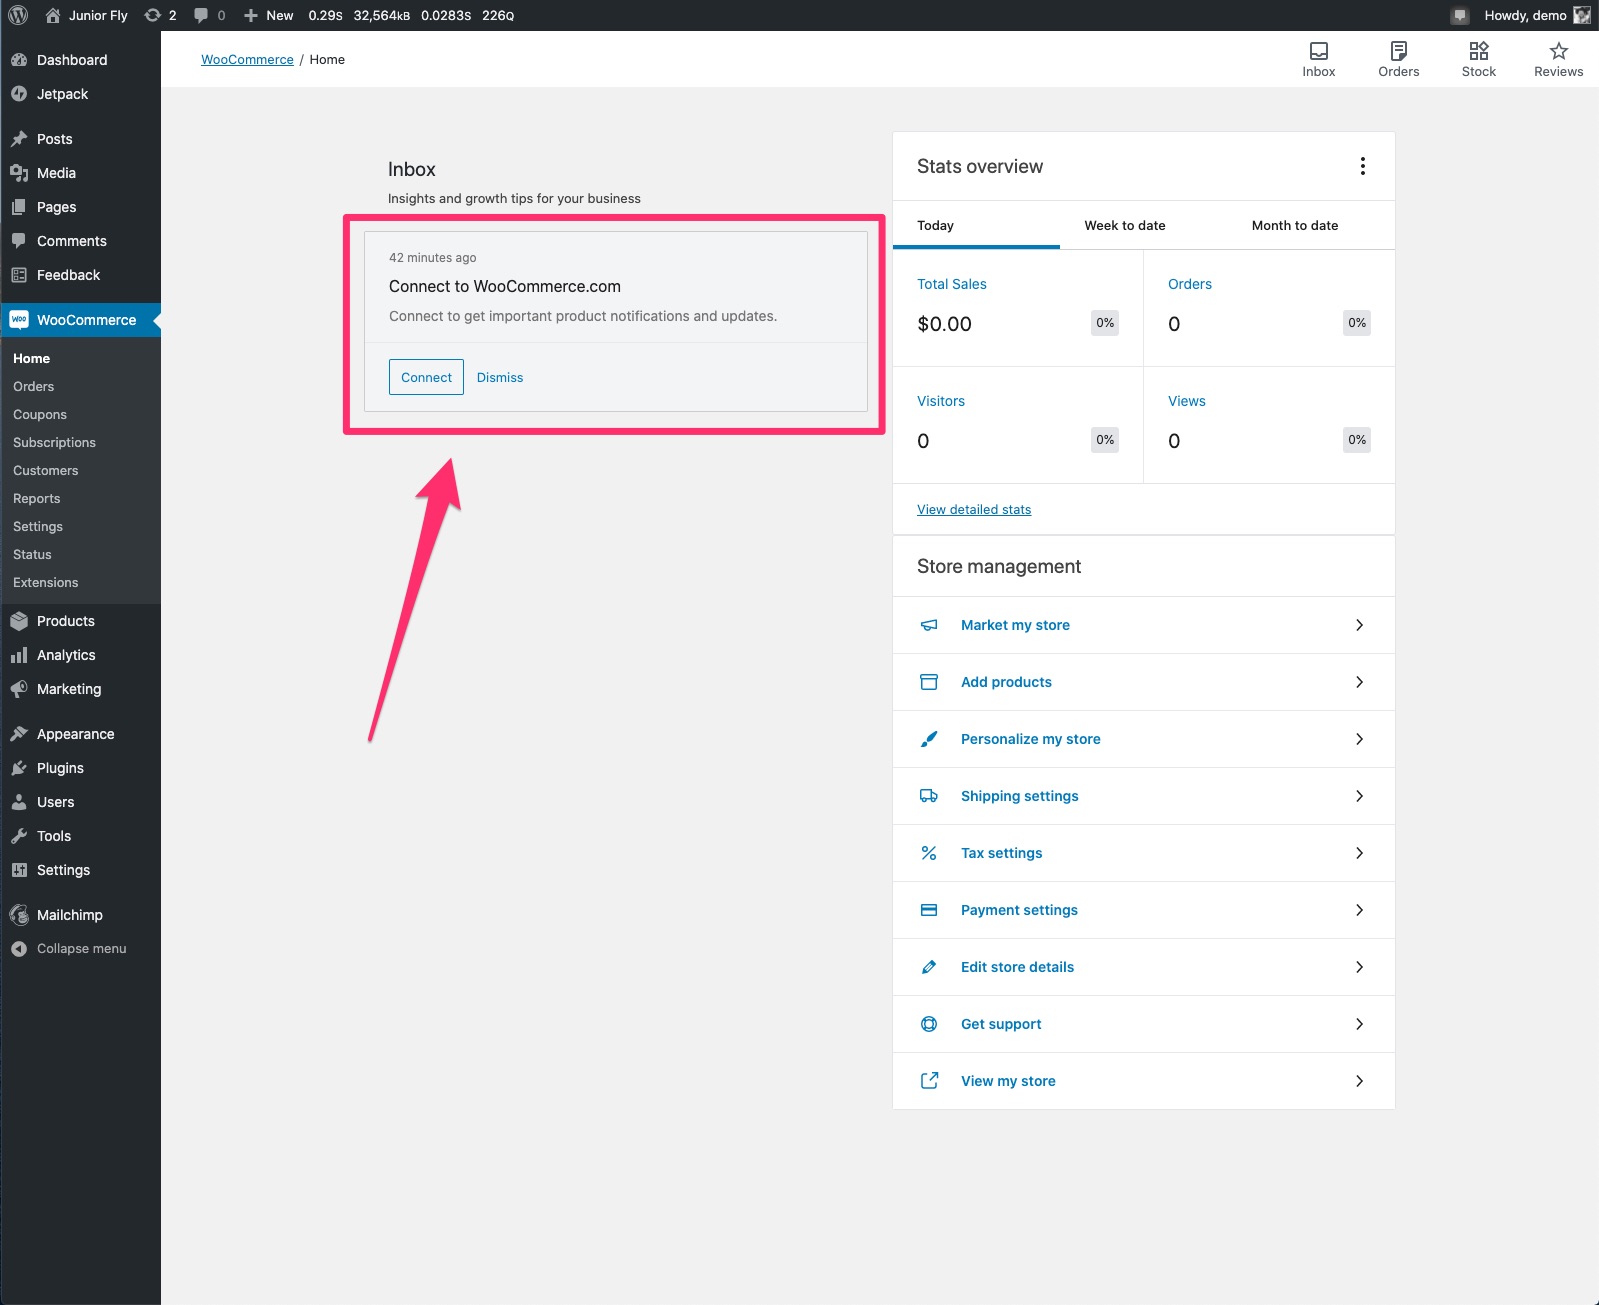Click the Products box icon
The width and height of the screenshot is (1599, 1305).
click(x=19, y=621)
